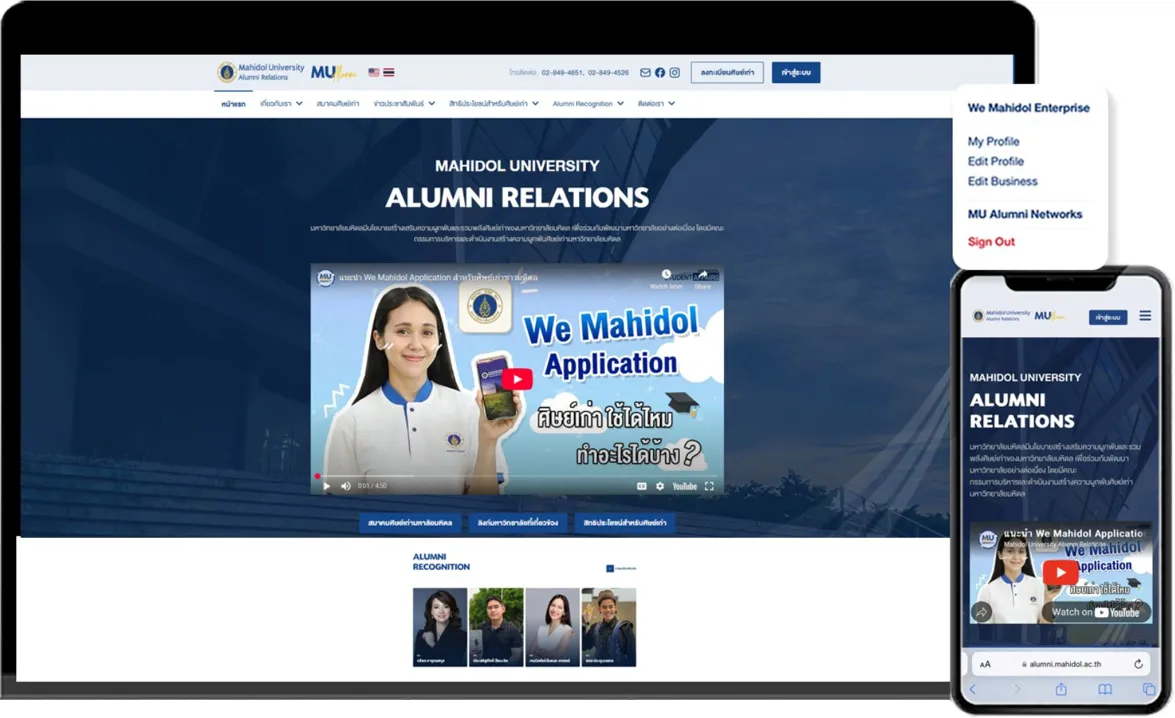Viewport: 1175px width, 718px height.
Task: Click the blue login button on the phone
Action: point(1108,317)
